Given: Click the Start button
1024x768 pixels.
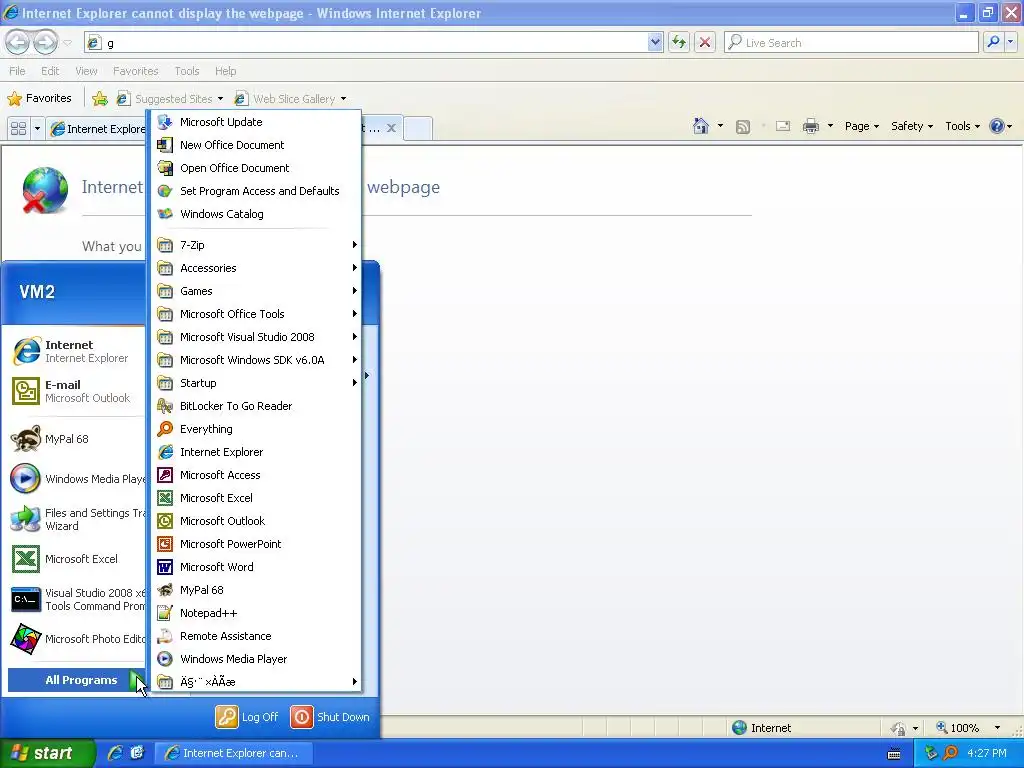Looking at the screenshot, I should pyautogui.click(x=47, y=753).
